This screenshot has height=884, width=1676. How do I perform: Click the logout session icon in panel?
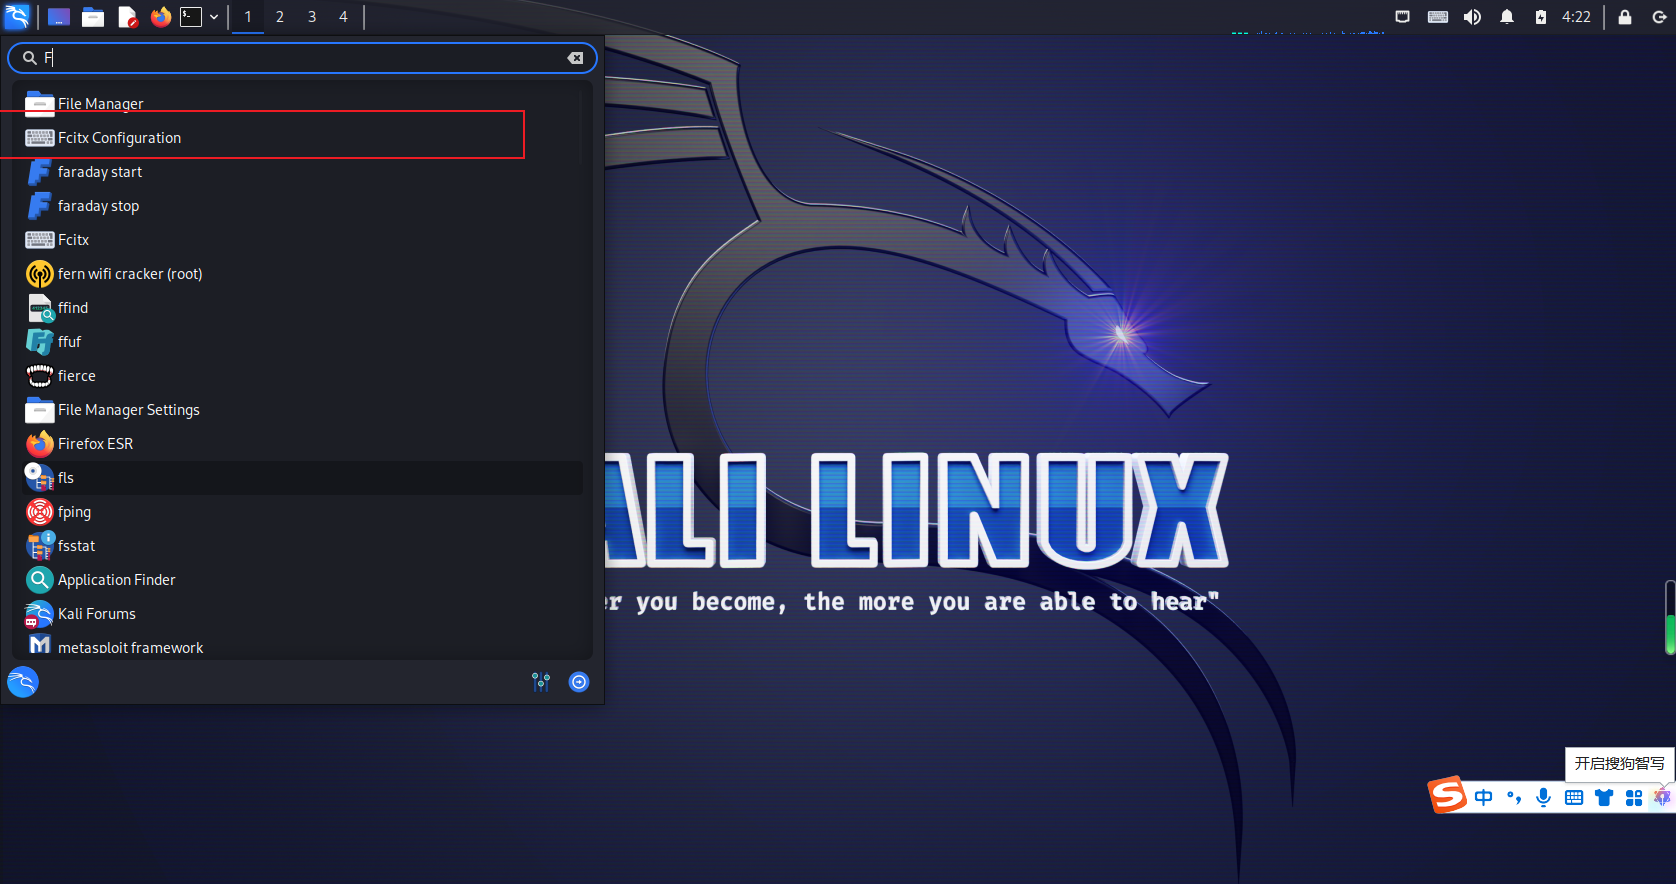[1659, 17]
